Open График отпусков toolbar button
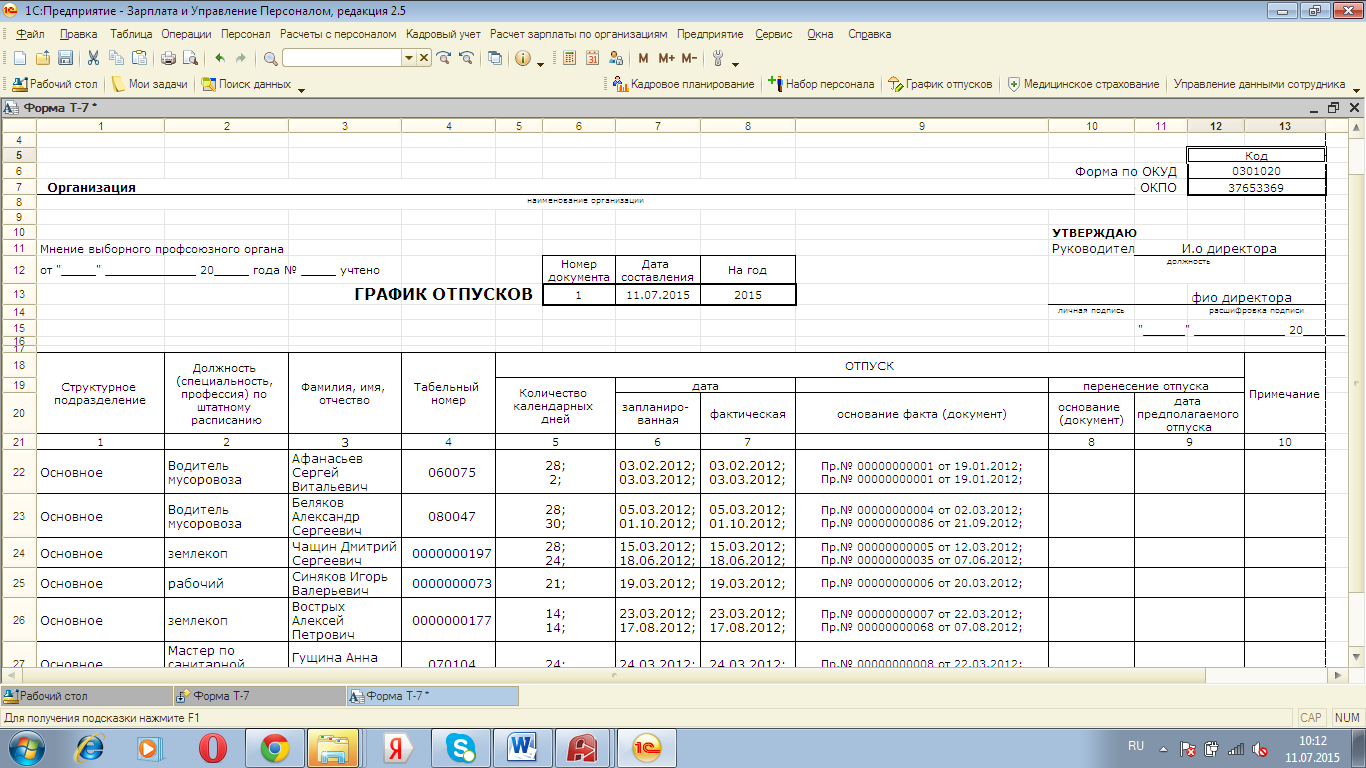Screen dimensions: 1366x768 [x=940, y=84]
